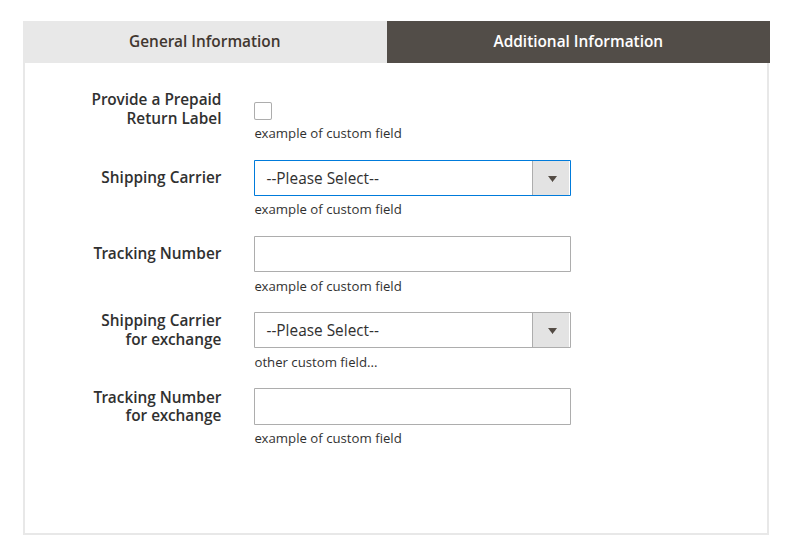Click the Tracking Number field label
Viewport: 791px width, 555px height.
(x=157, y=254)
